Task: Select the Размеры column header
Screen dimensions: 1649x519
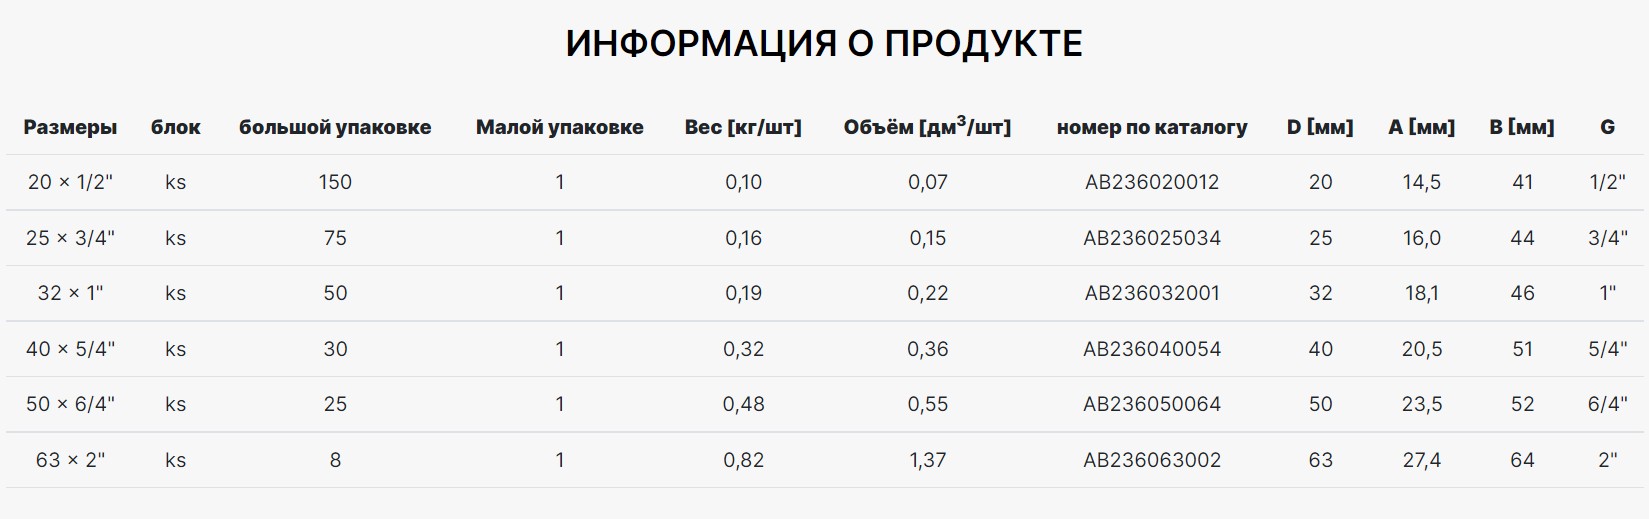Action: (x=70, y=127)
